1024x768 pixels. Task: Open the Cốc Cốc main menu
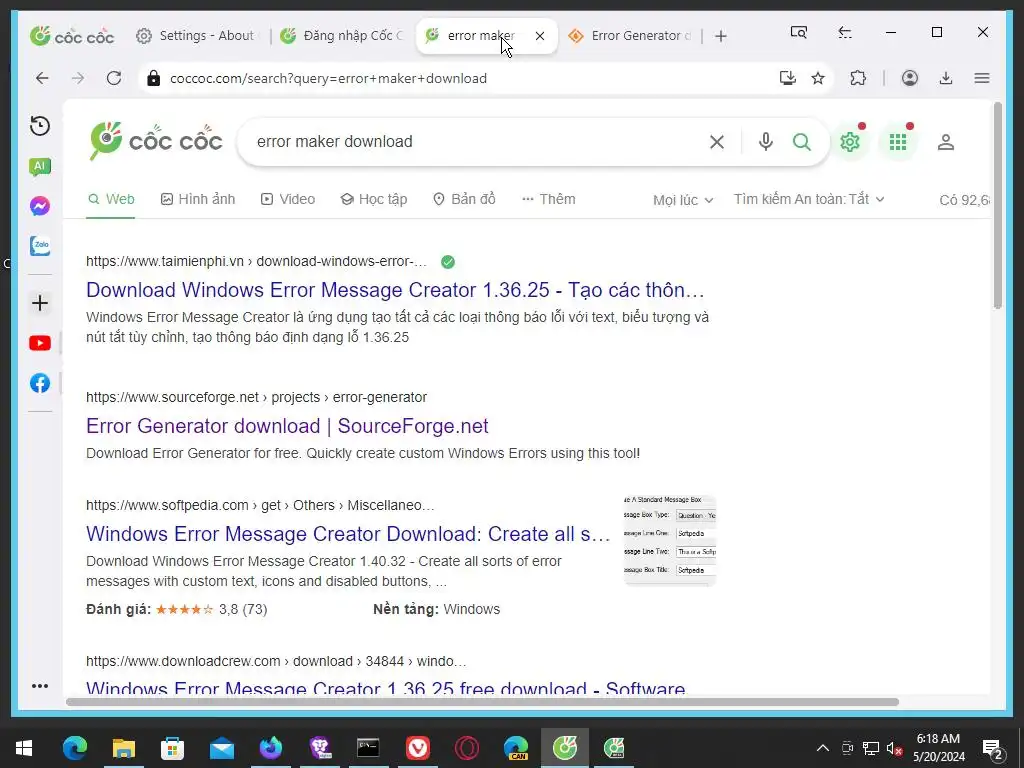coord(982,78)
